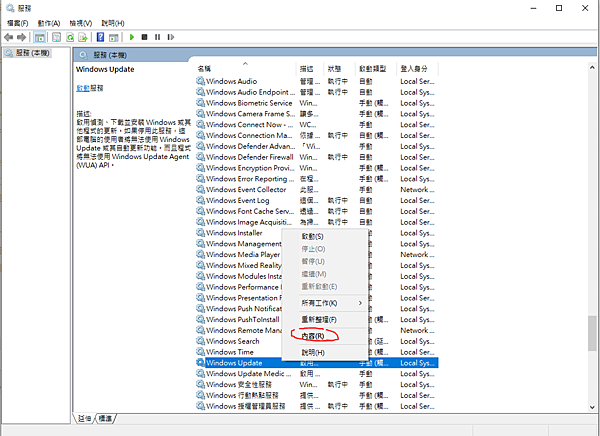This screenshot has width=600, height=436.
Task: Select Windows Encryption Provider row
Action: (x=317, y=168)
